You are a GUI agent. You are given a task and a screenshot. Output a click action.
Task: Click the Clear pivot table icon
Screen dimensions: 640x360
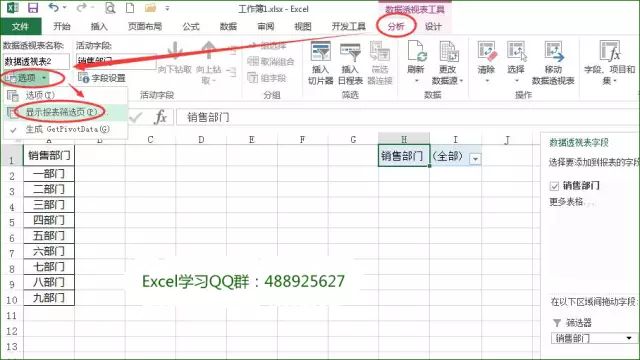(487, 52)
